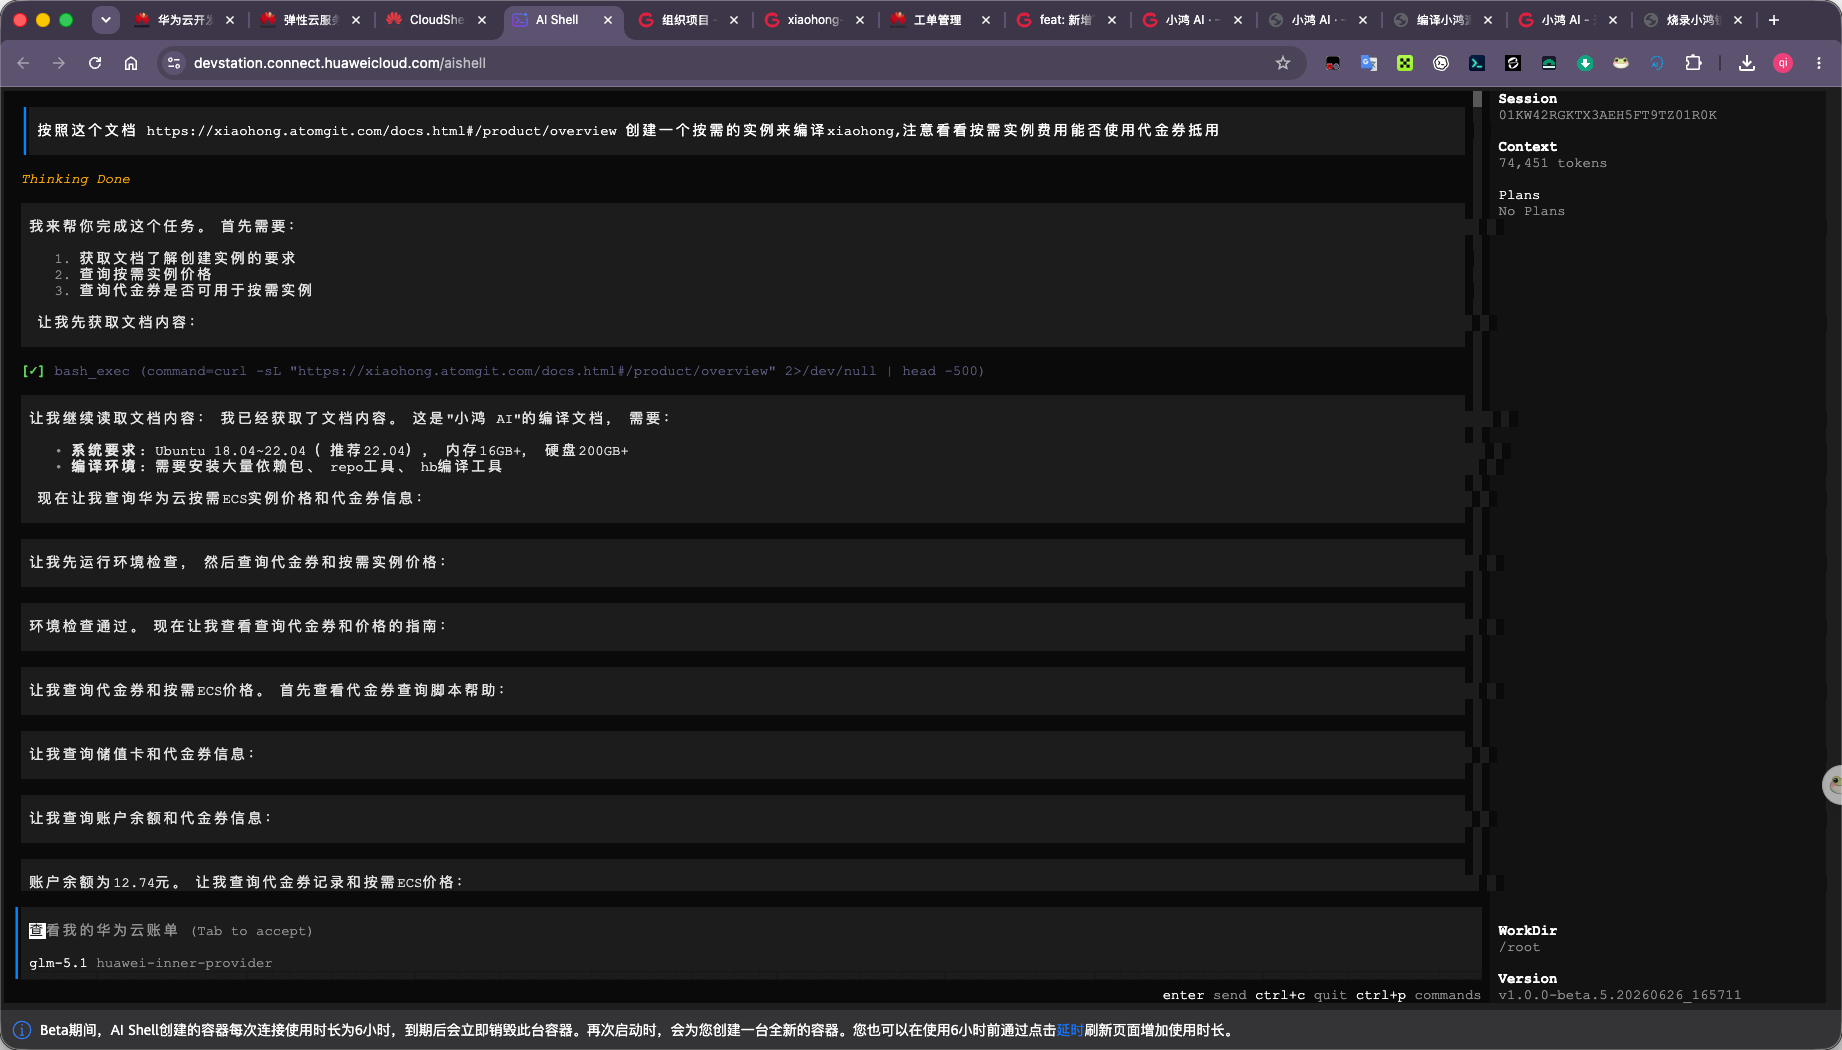Expand the tab search dropdown
Viewport: 1842px width, 1050px height.
[x=105, y=20]
